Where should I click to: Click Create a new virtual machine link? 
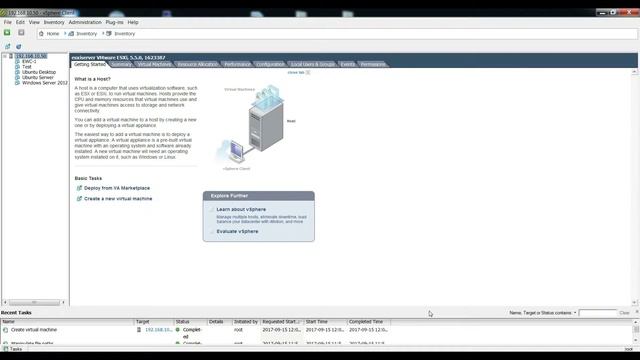coord(118,198)
